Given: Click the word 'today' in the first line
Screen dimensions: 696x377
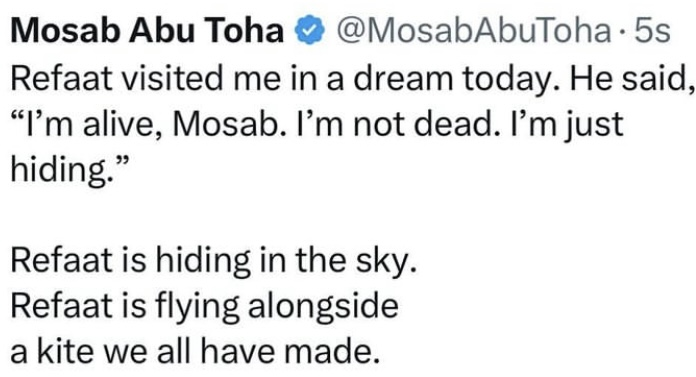Looking at the screenshot, I should [510, 80].
